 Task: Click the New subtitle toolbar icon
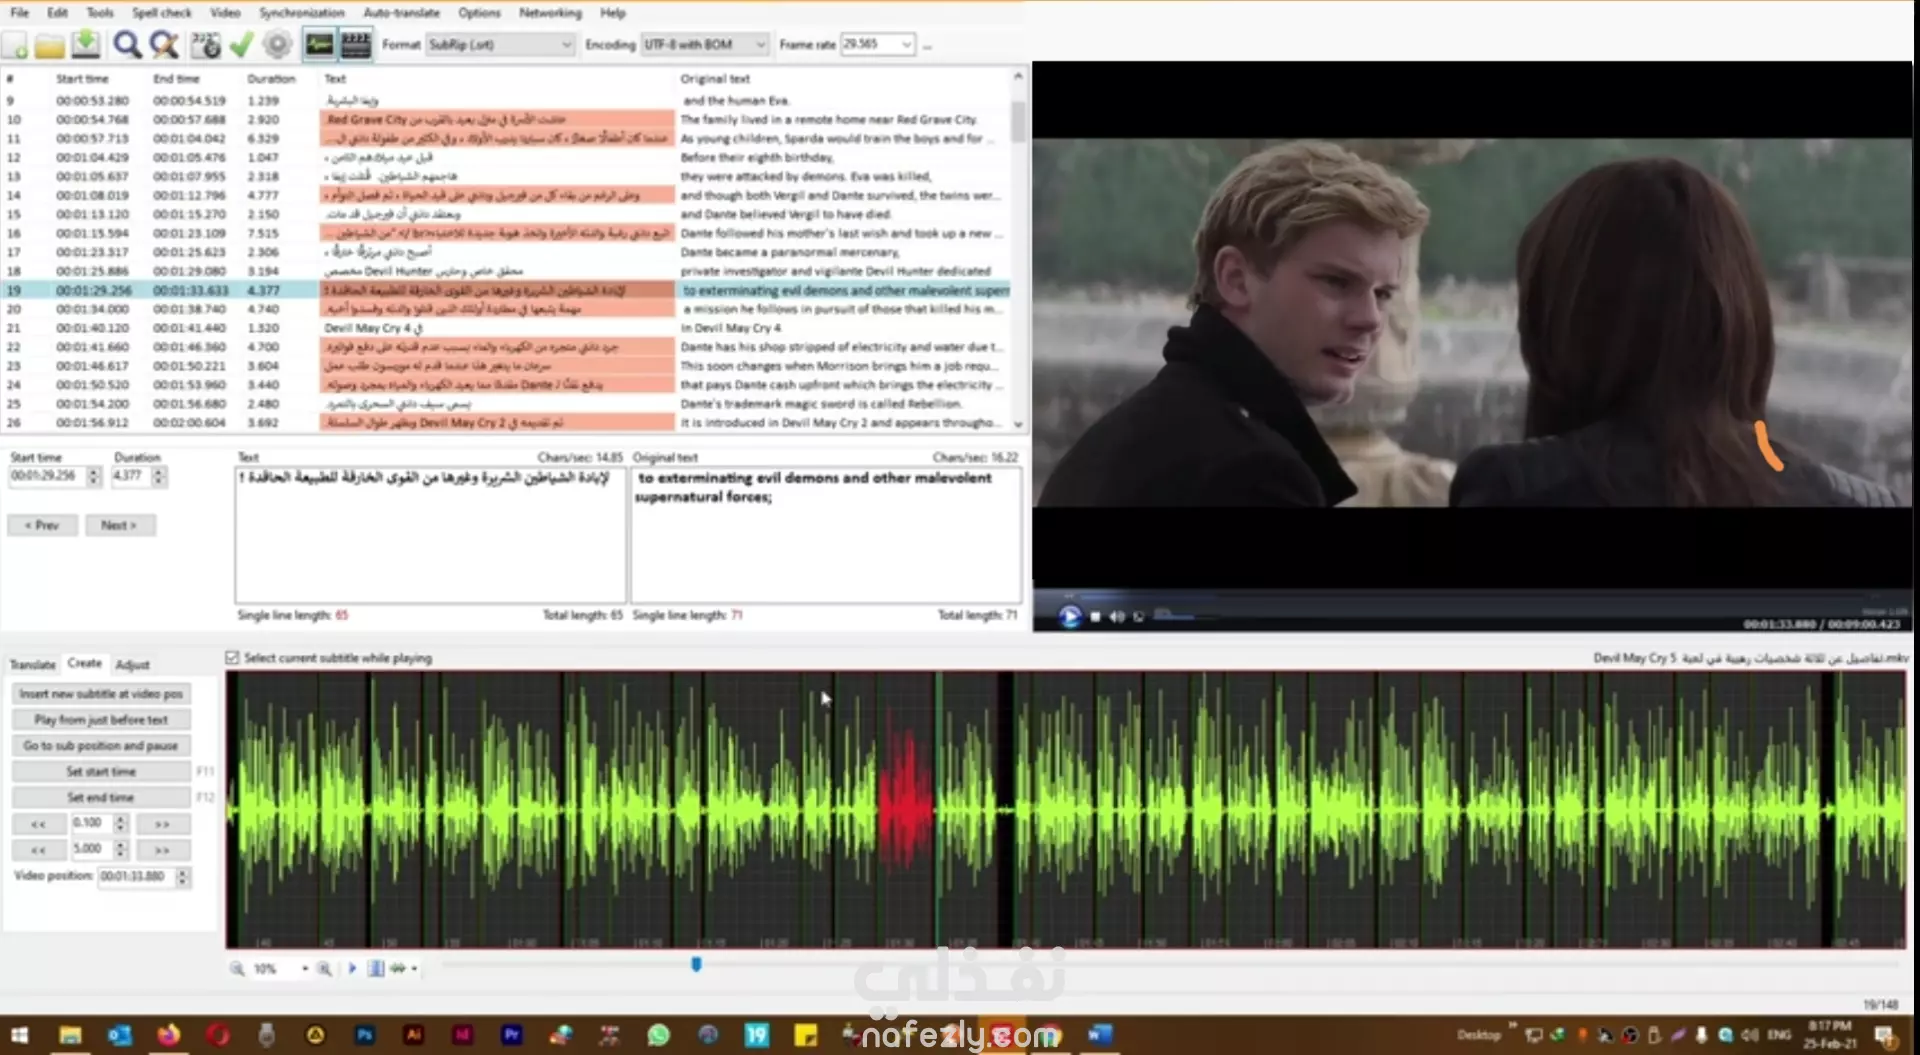coord(16,45)
